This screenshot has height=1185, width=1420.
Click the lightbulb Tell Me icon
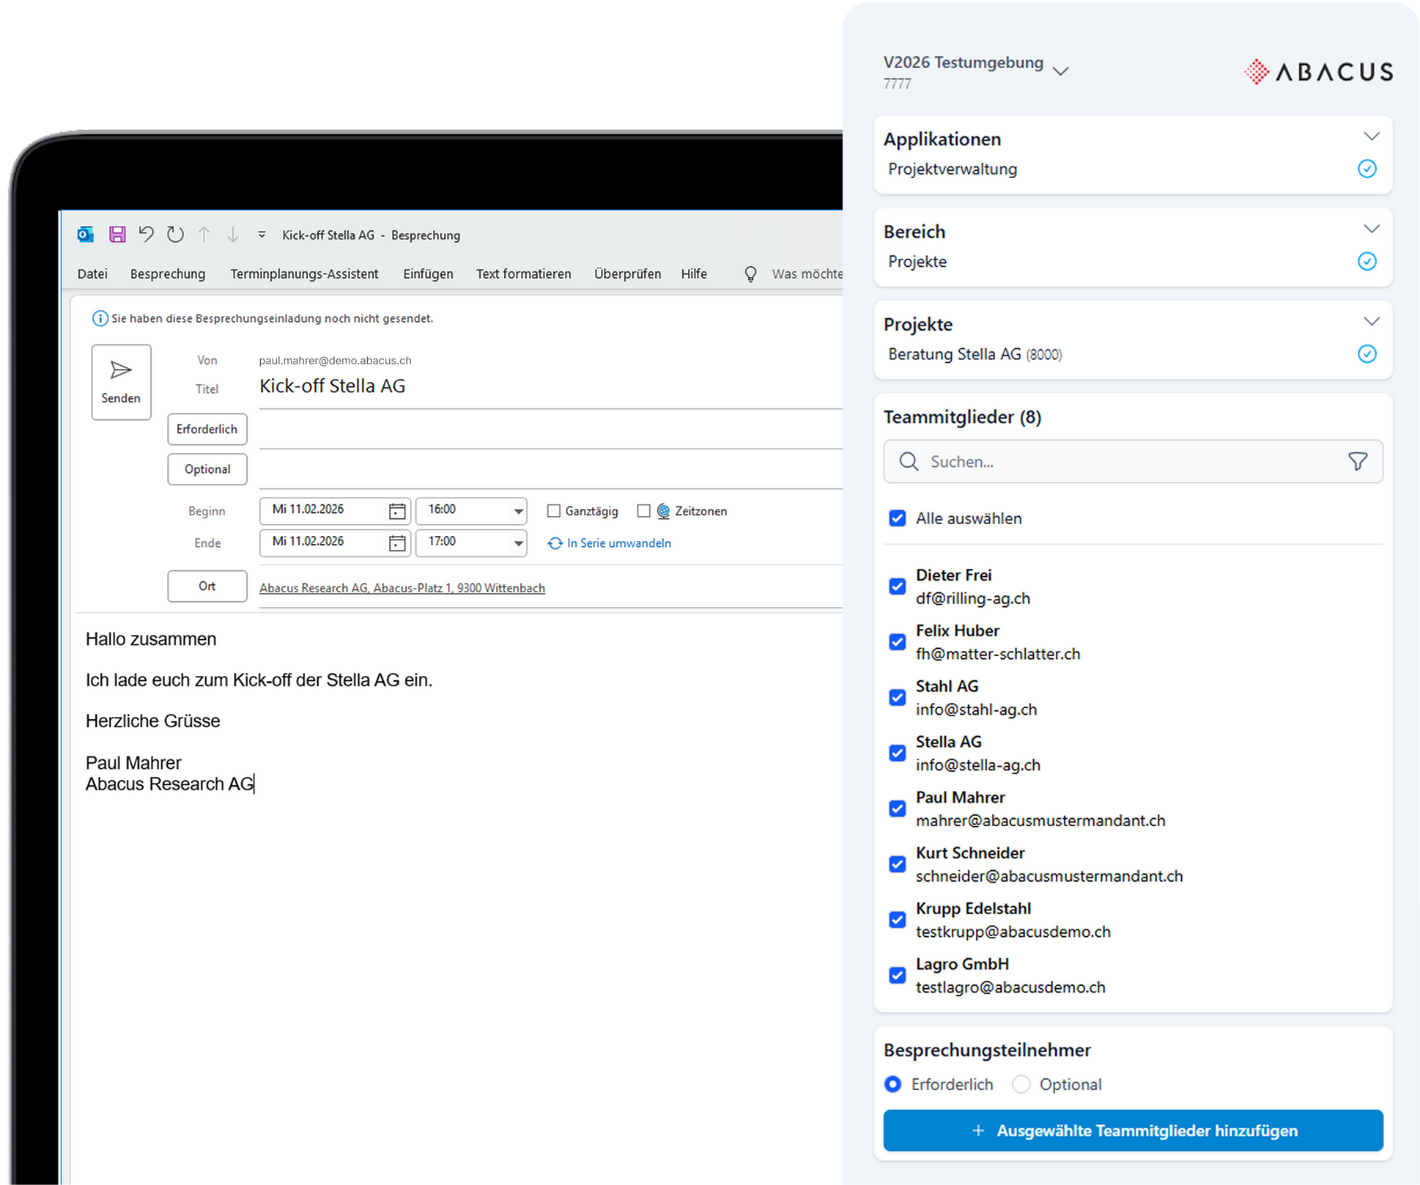tap(750, 274)
